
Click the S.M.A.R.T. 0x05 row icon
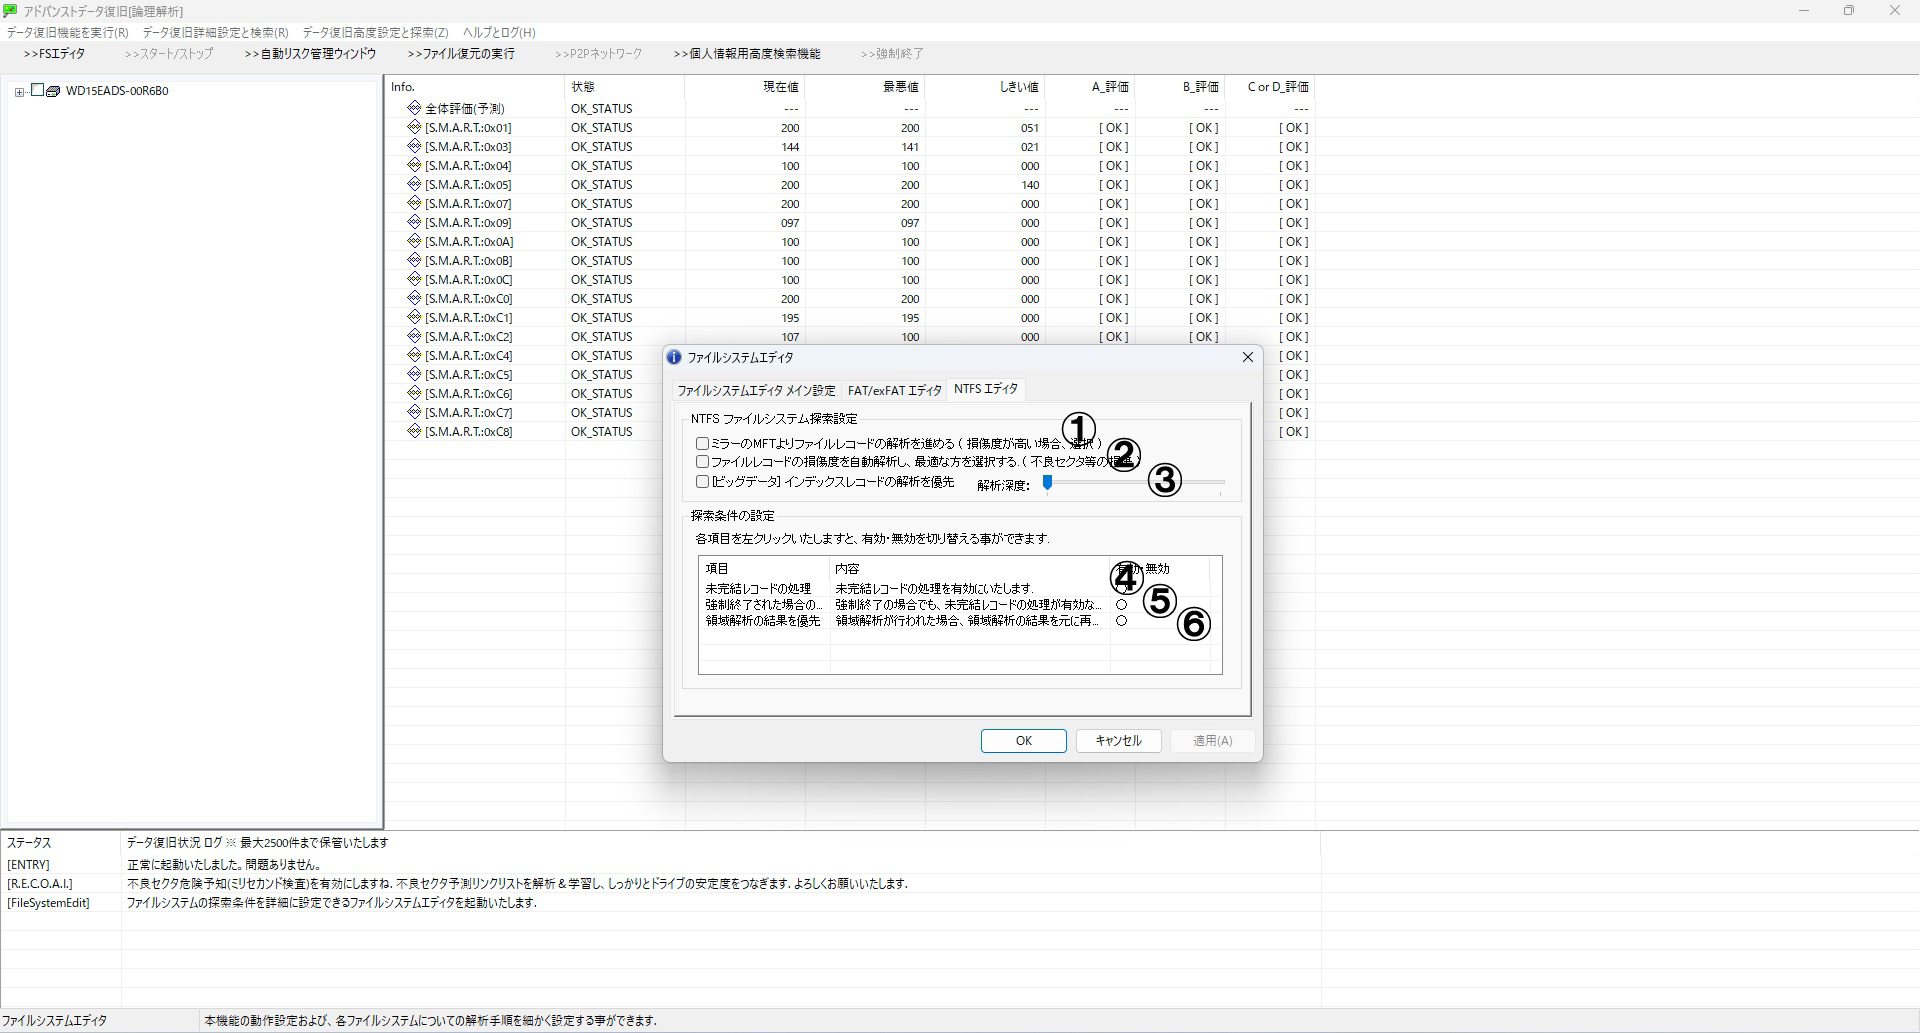(414, 184)
